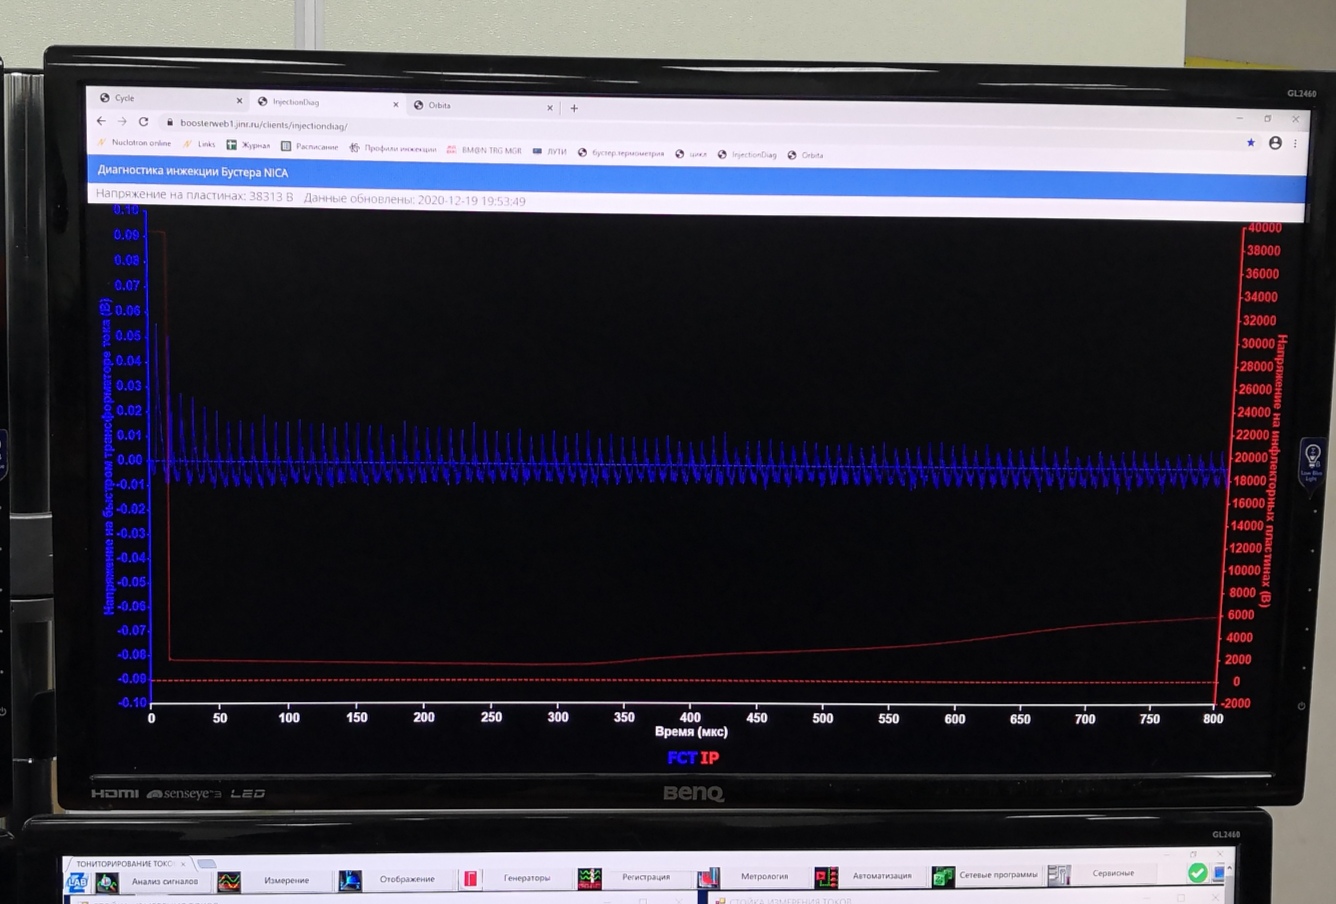Viewport: 1336px width, 904px height.
Task: Click the green checkmark status icon
Action: point(1197,873)
